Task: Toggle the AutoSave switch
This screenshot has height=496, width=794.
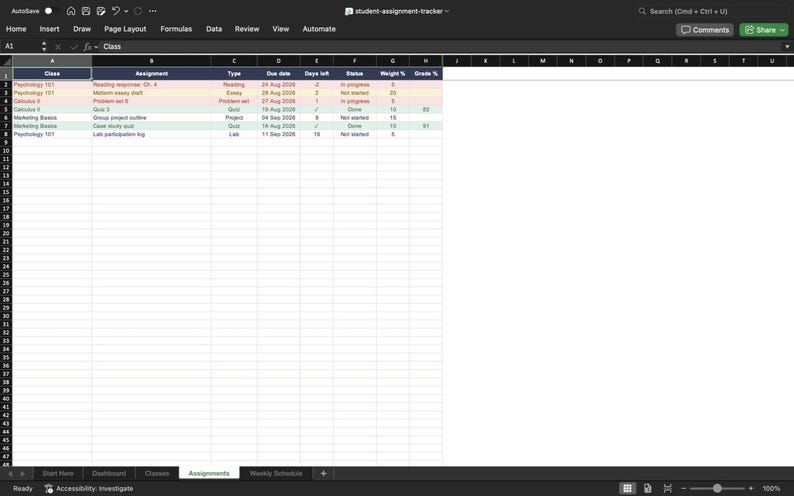Action: coord(49,11)
